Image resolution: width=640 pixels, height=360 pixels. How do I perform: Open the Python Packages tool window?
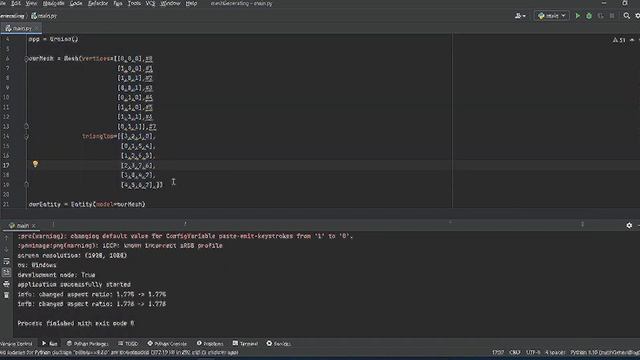pyautogui.click(x=87, y=344)
